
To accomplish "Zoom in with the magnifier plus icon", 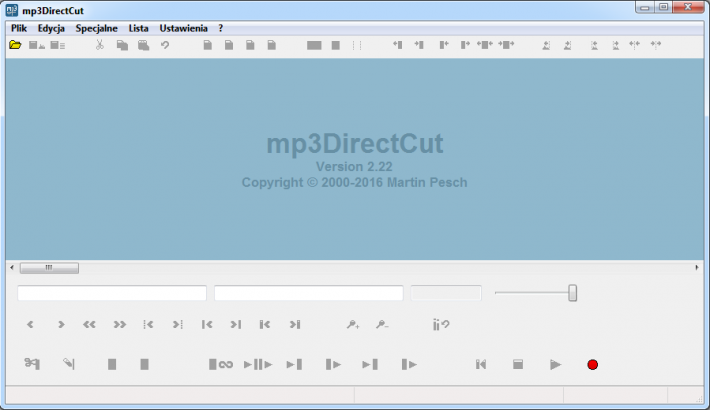I will pyautogui.click(x=353, y=324).
